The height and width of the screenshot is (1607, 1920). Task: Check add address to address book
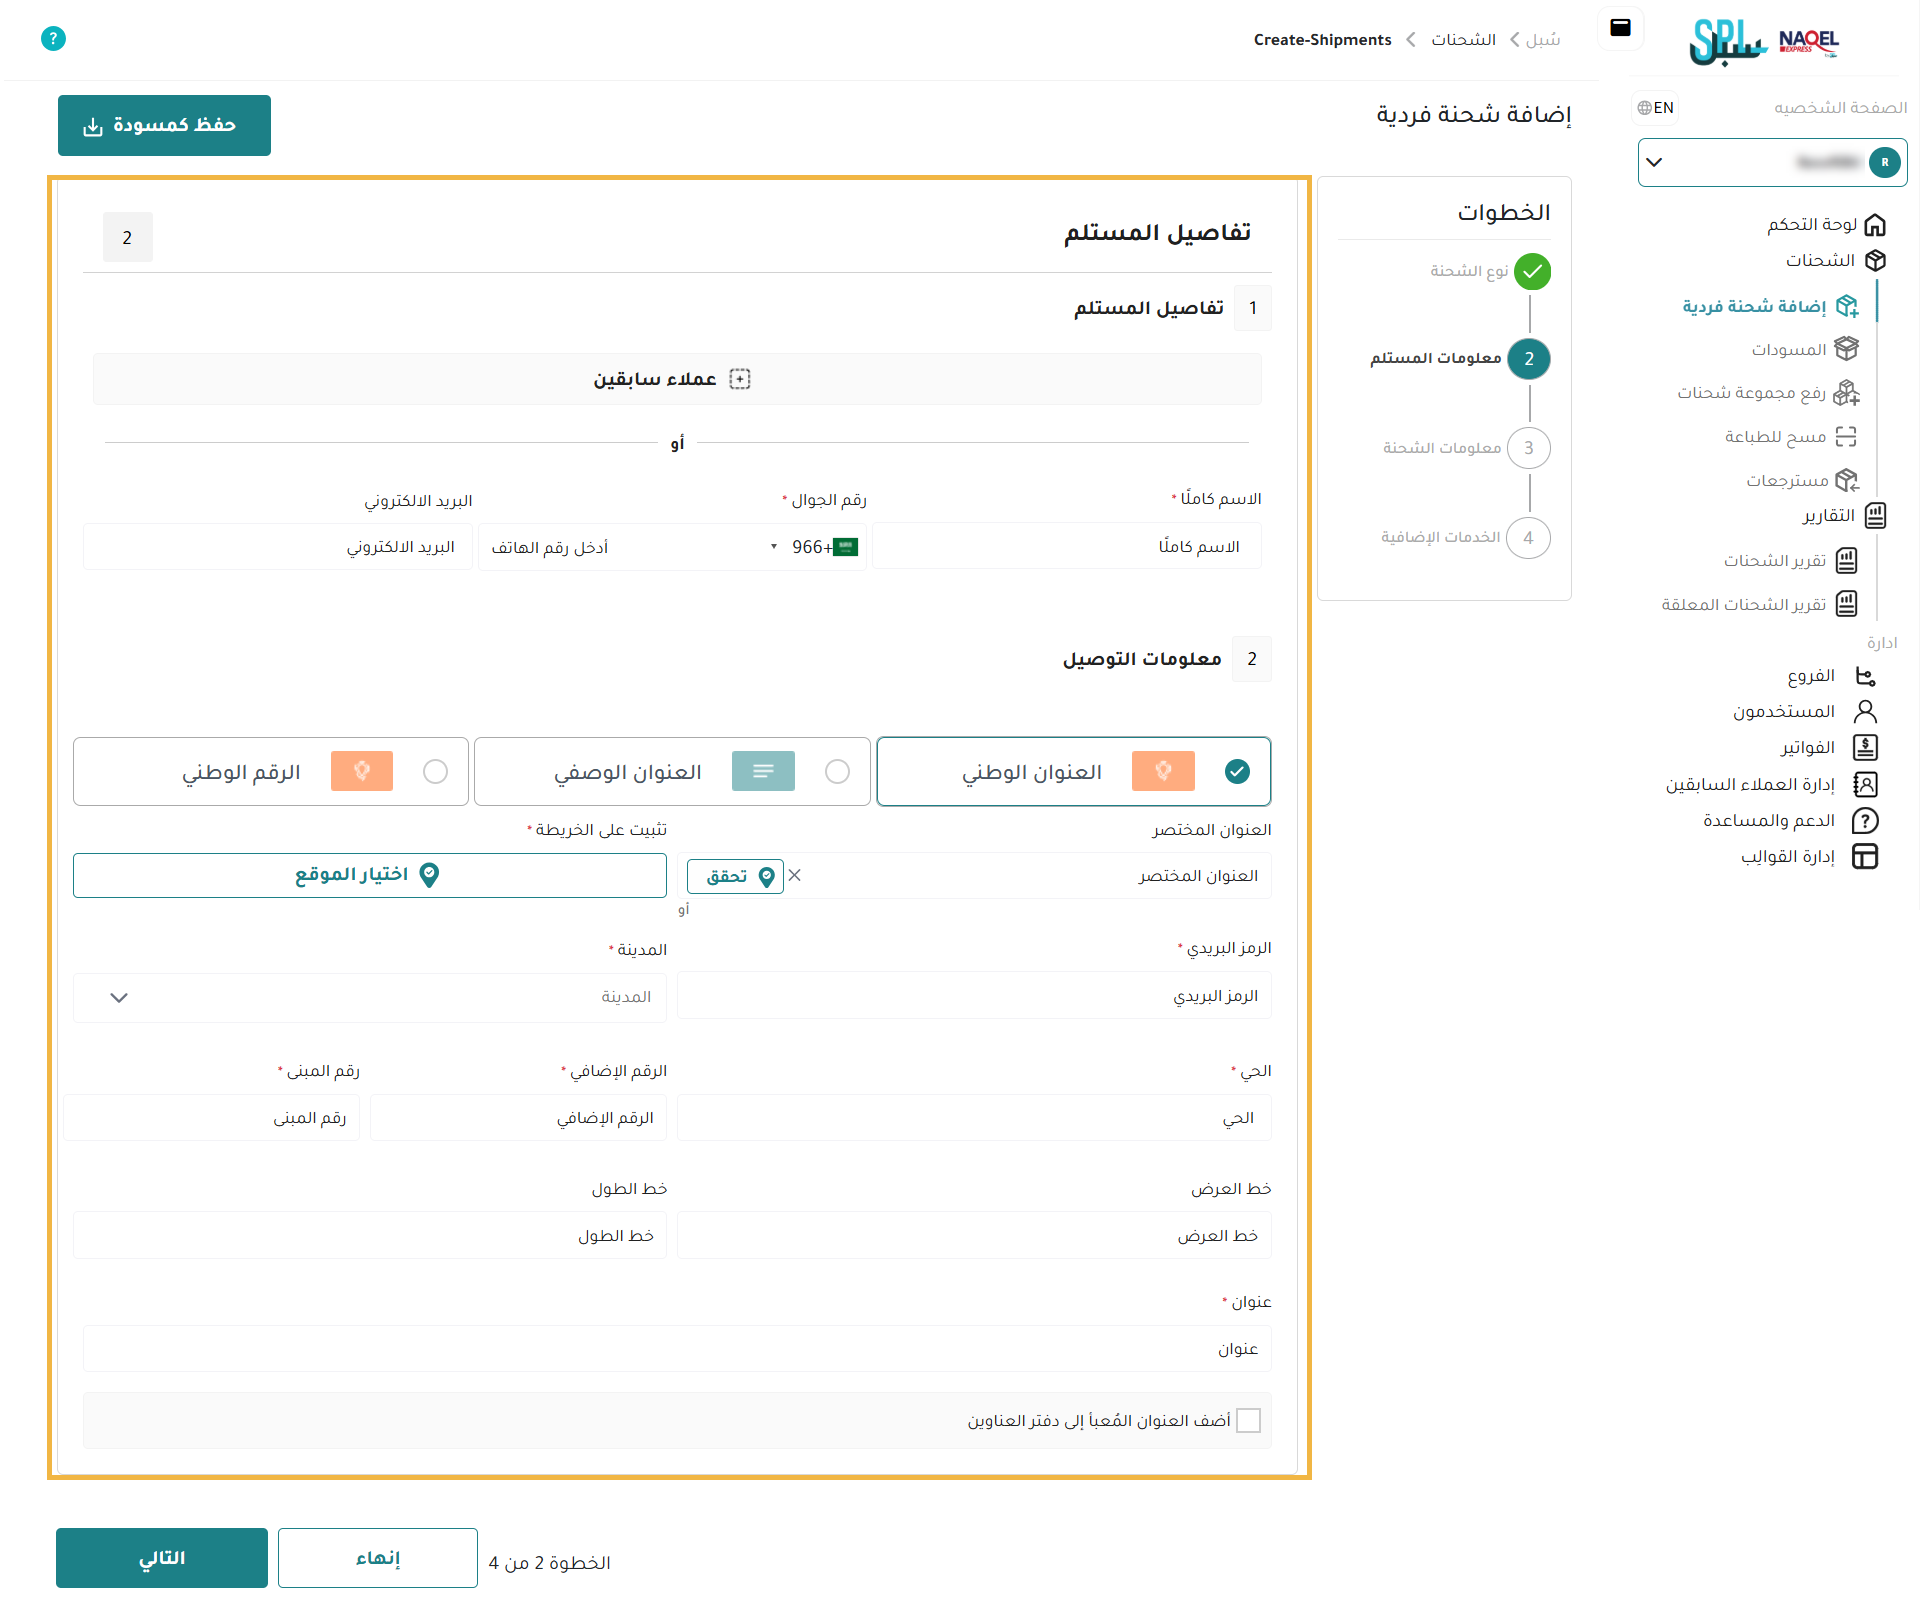point(1248,1420)
